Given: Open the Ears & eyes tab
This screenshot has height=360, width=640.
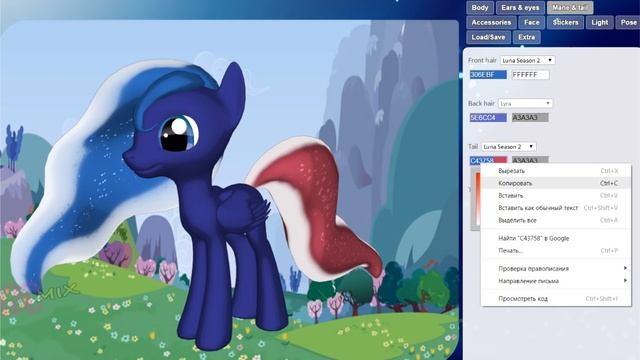Looking at the screenshot, I should (520, 7).
